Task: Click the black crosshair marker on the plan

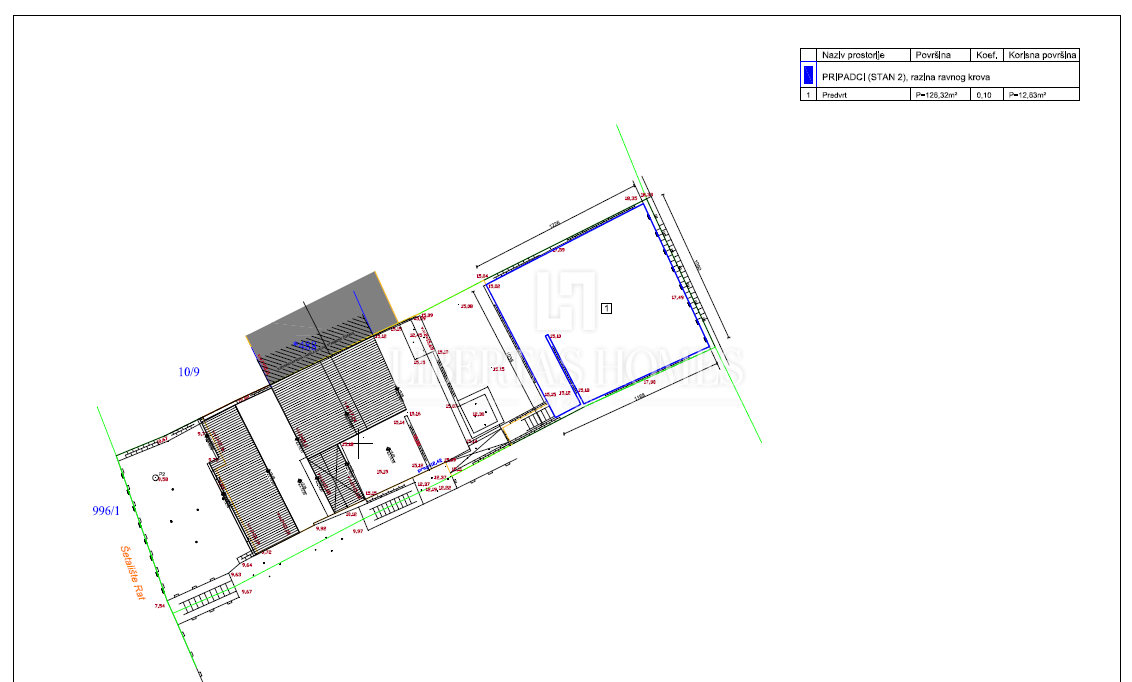Action: tap(360, 442)
